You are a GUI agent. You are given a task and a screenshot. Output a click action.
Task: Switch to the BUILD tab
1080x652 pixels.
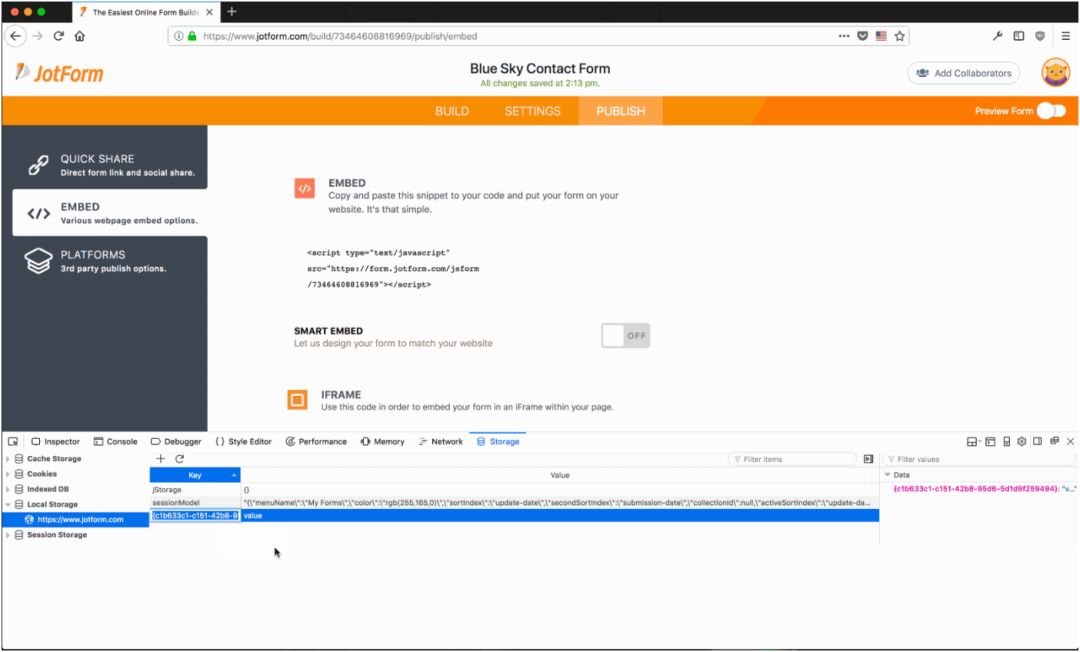pos(452,111)
